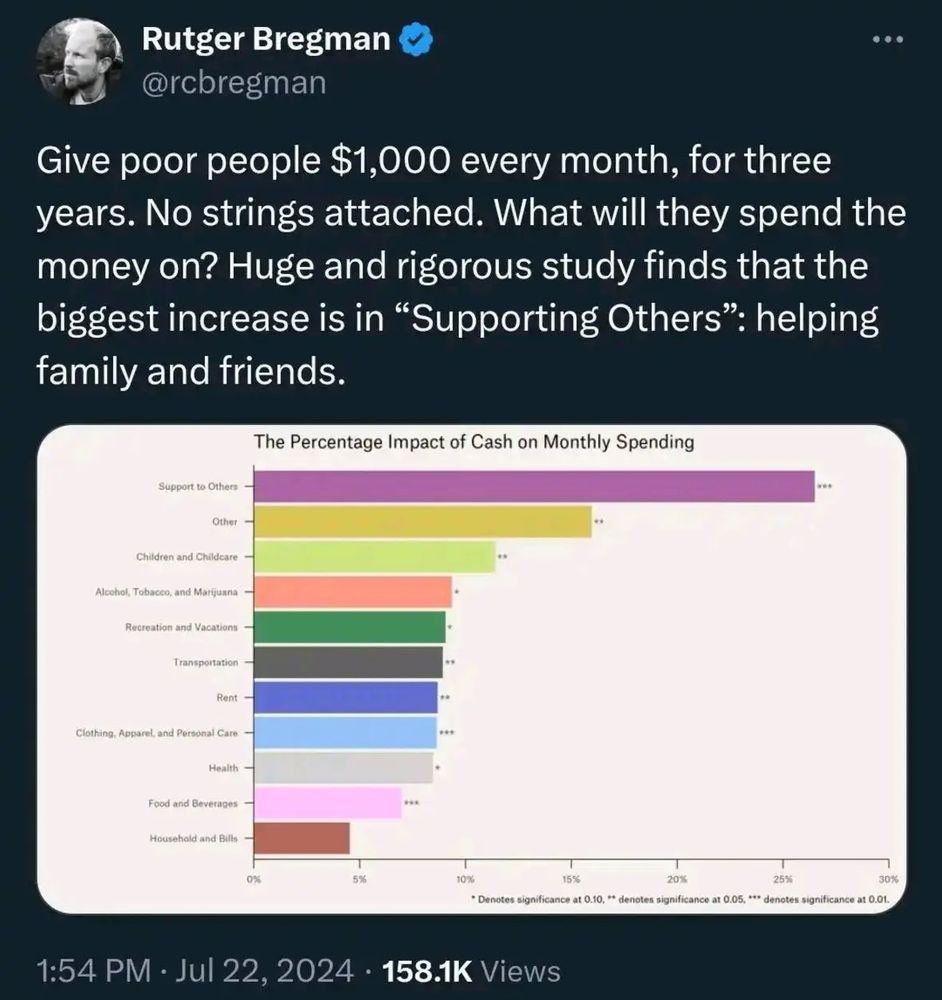Select the Children and Childcare green bar
Viewport: 942px width, 1000px height.
click(375, 557)
